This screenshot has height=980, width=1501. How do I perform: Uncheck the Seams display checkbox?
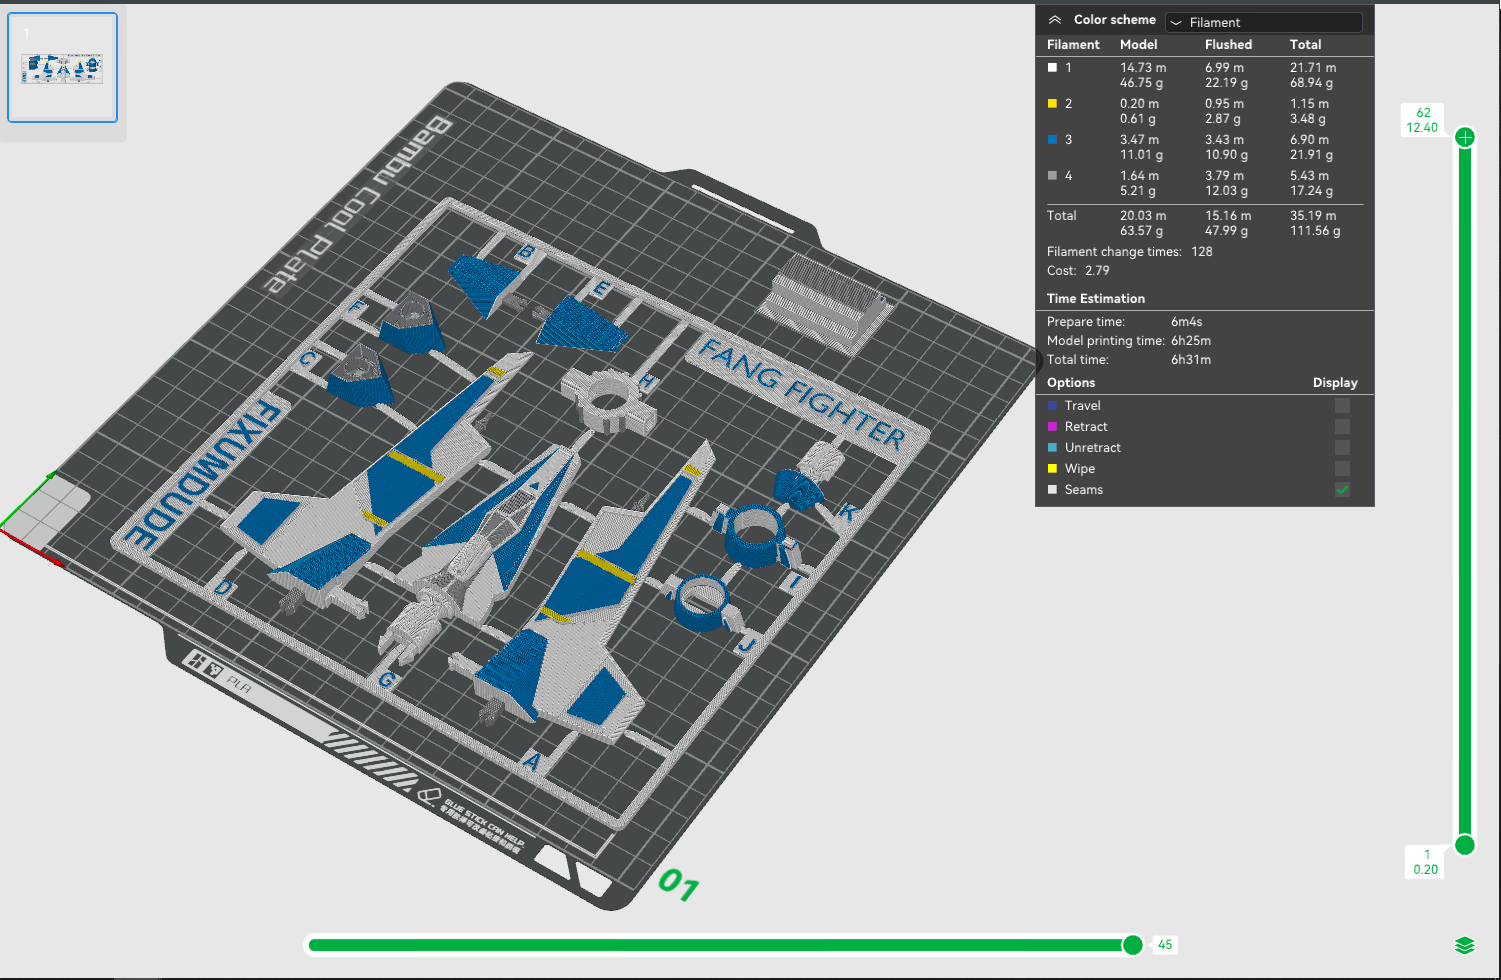[1342, 490]
